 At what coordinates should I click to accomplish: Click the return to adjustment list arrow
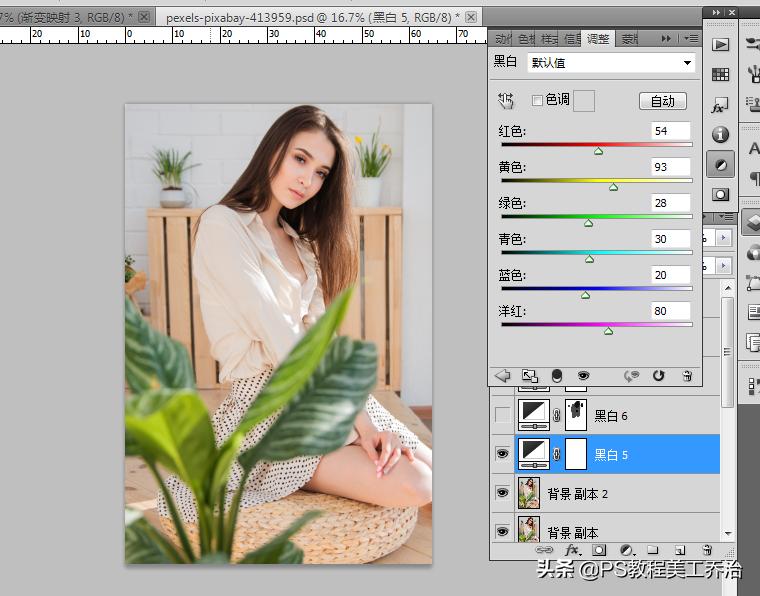(503, 376)
